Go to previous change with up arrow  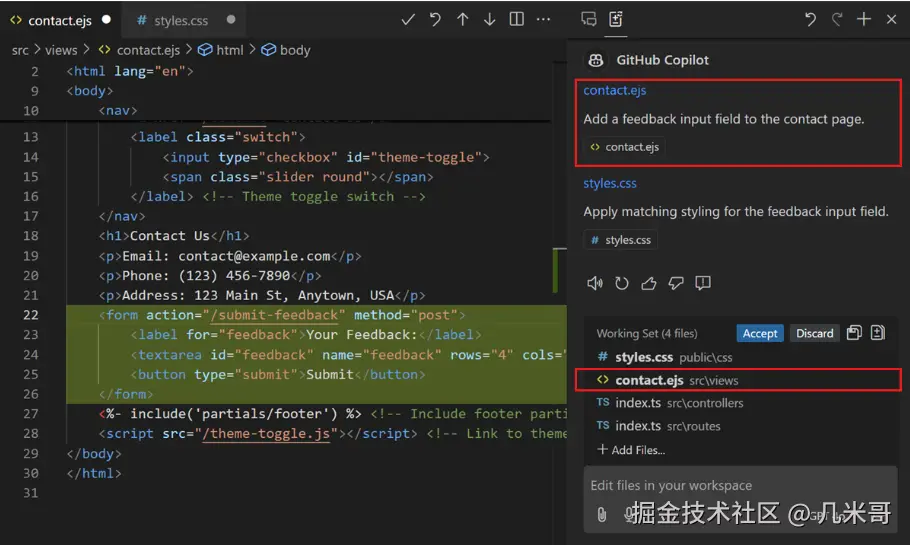click(x=463, y=20)
